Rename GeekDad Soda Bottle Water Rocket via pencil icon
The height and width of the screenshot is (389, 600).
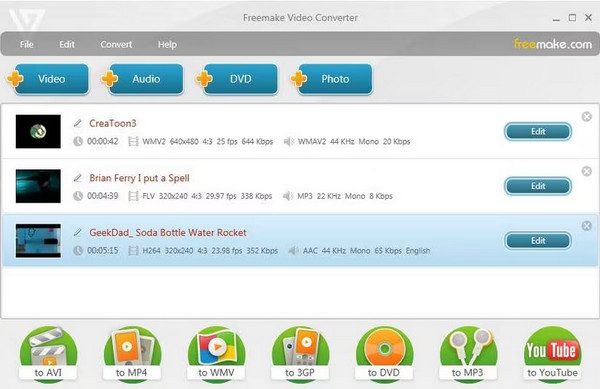pos(78,233)
